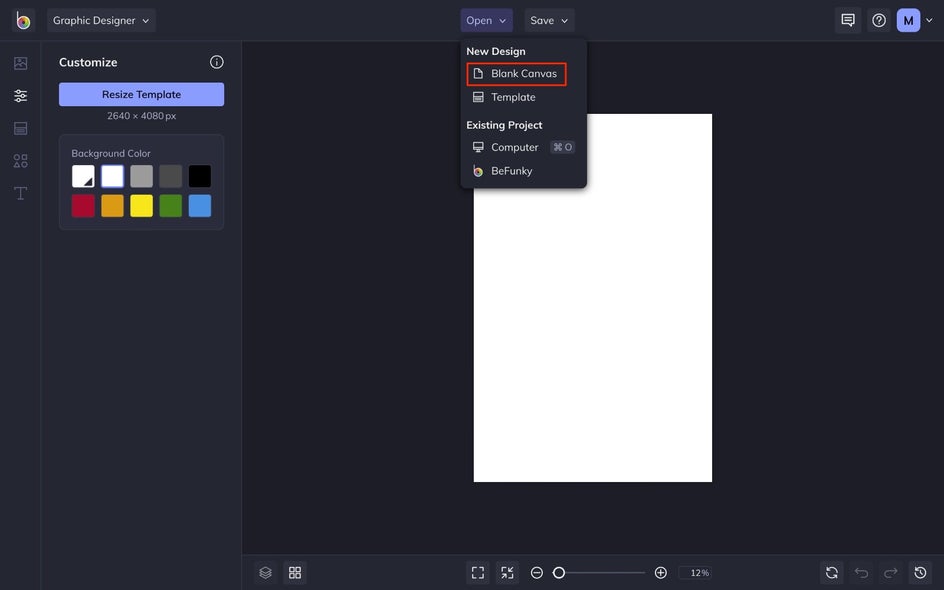Click the fit to screen icon
This screenshot has height=590, width=944.
478,573
